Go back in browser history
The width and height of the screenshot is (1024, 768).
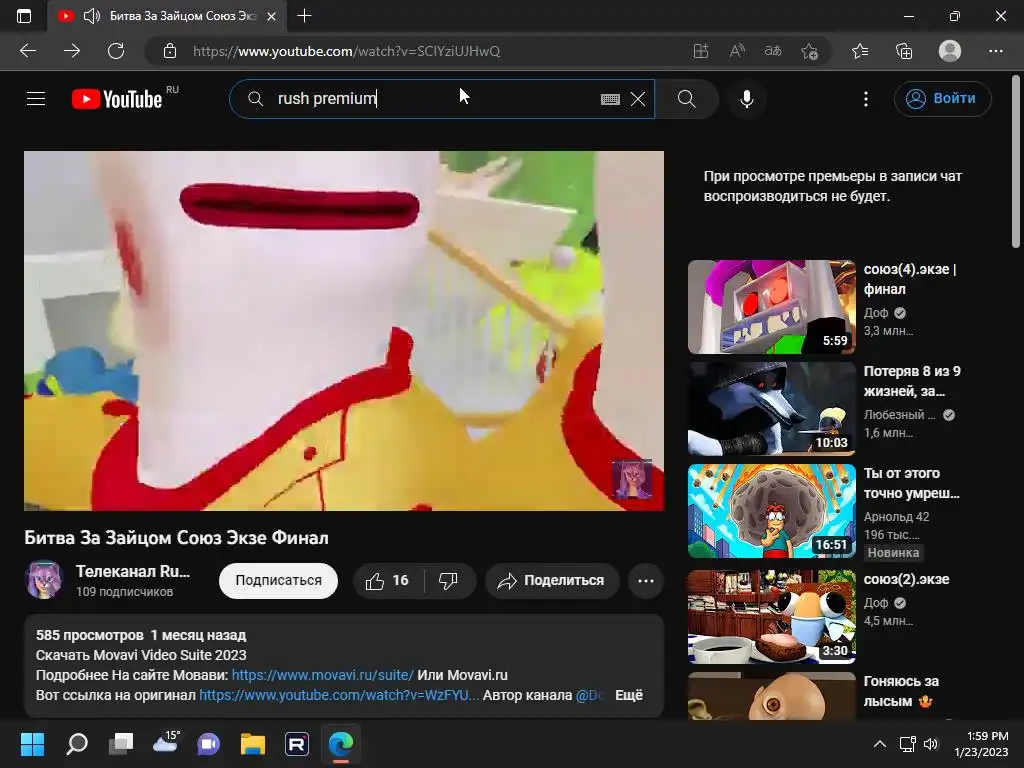[x=28, y=51]
